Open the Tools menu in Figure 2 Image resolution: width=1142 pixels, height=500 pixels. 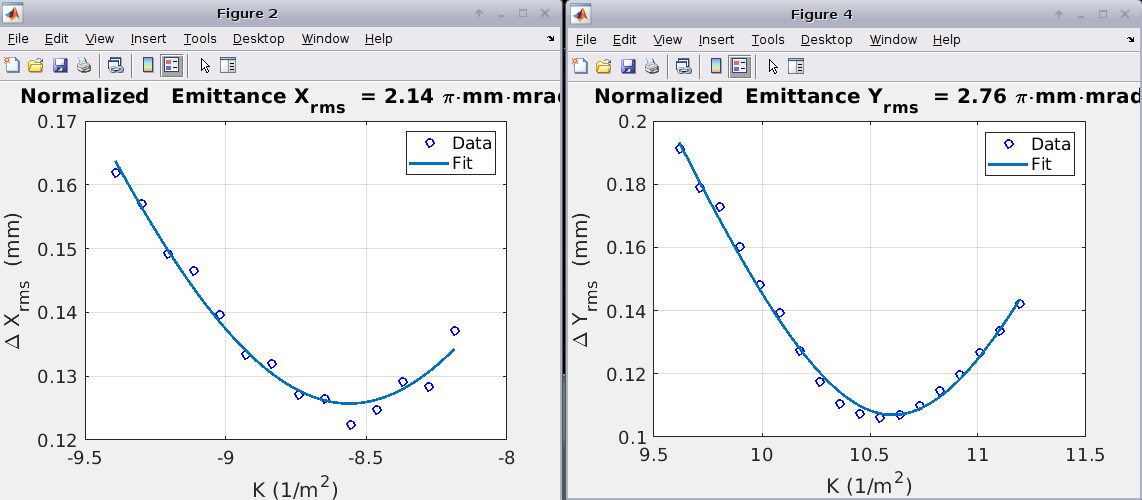tap(200, 39)
